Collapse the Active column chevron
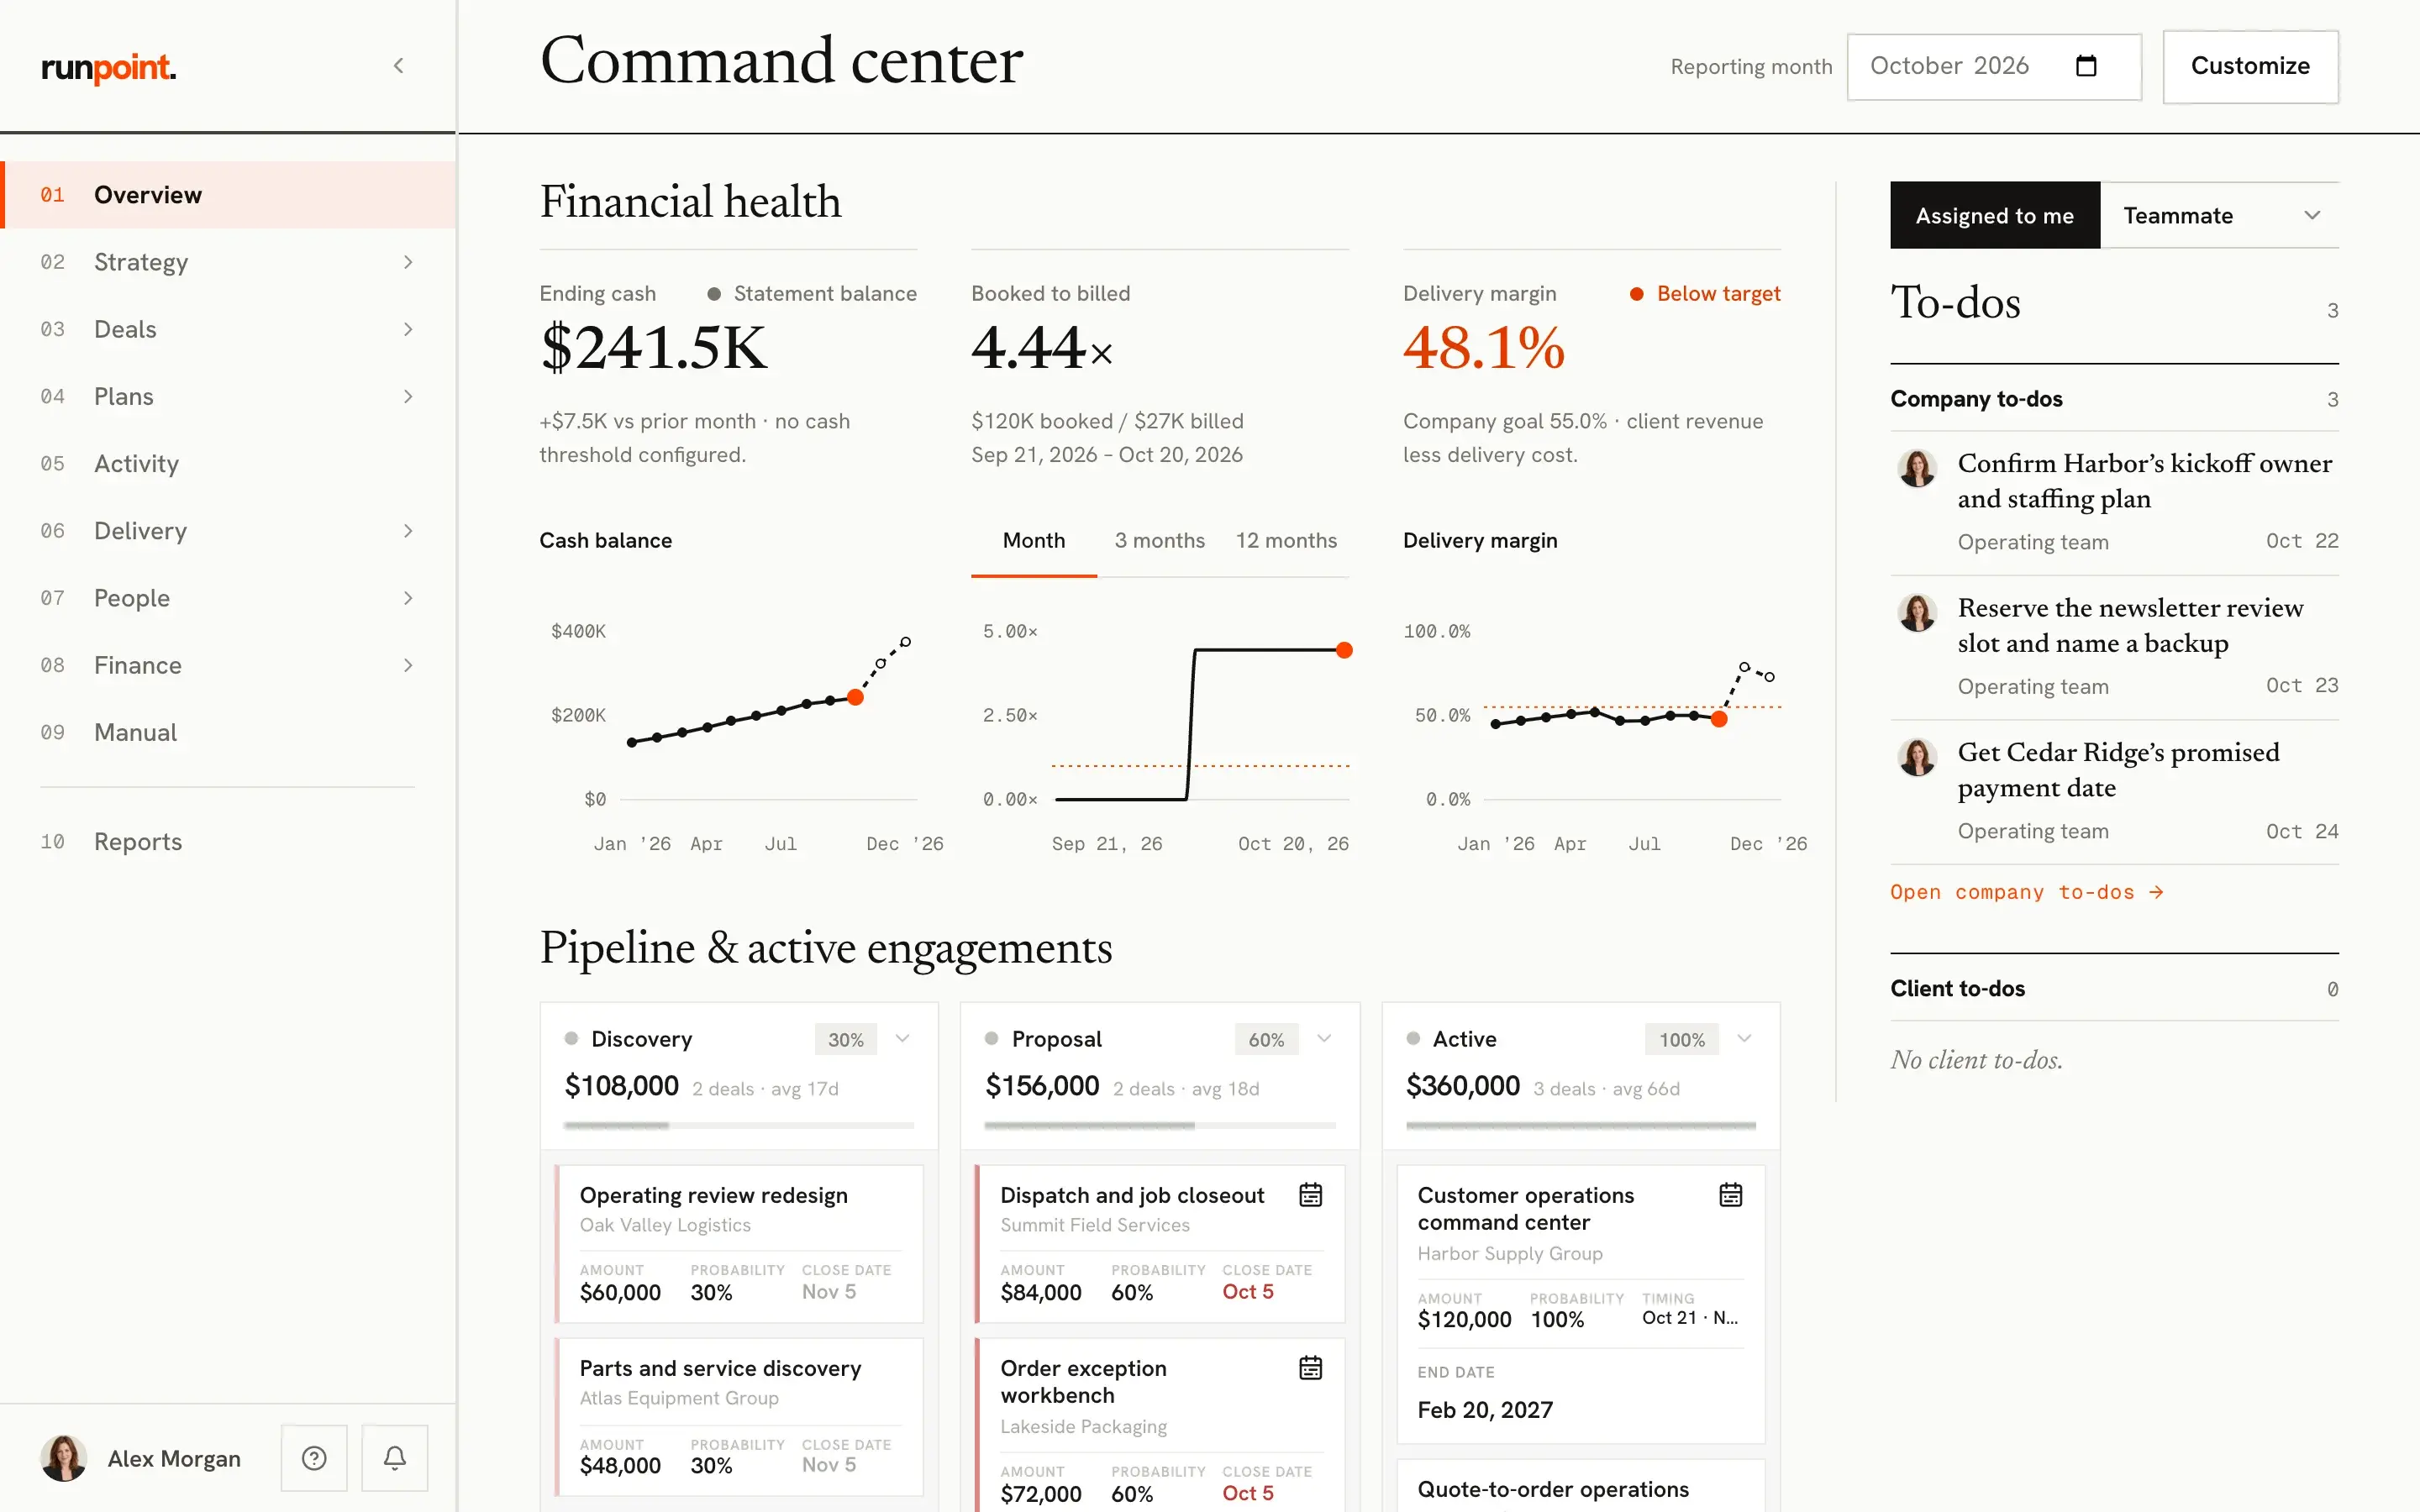The height and width of the screenshot is (1512, 2420). tap(1744, 1038)
